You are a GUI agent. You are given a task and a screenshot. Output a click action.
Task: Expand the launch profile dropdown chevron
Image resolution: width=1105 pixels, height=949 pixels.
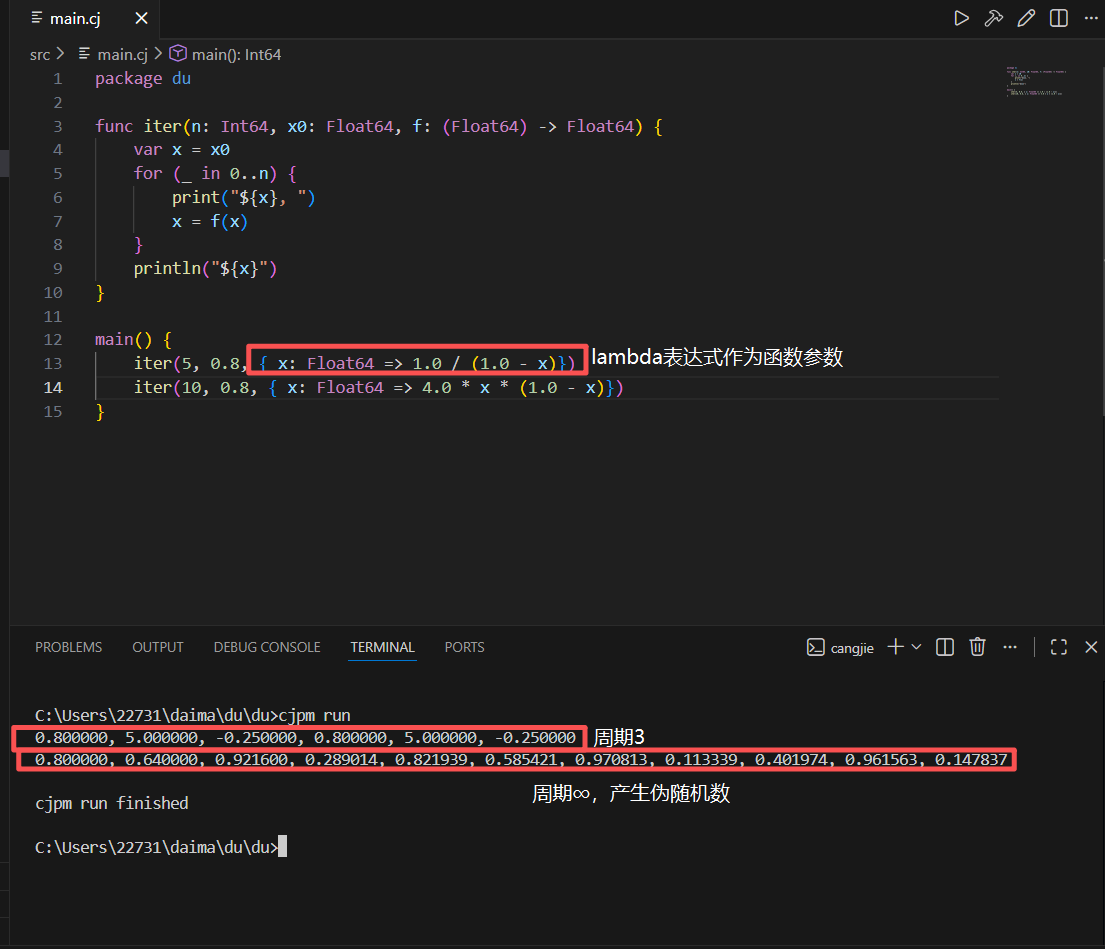pos(916,647)
